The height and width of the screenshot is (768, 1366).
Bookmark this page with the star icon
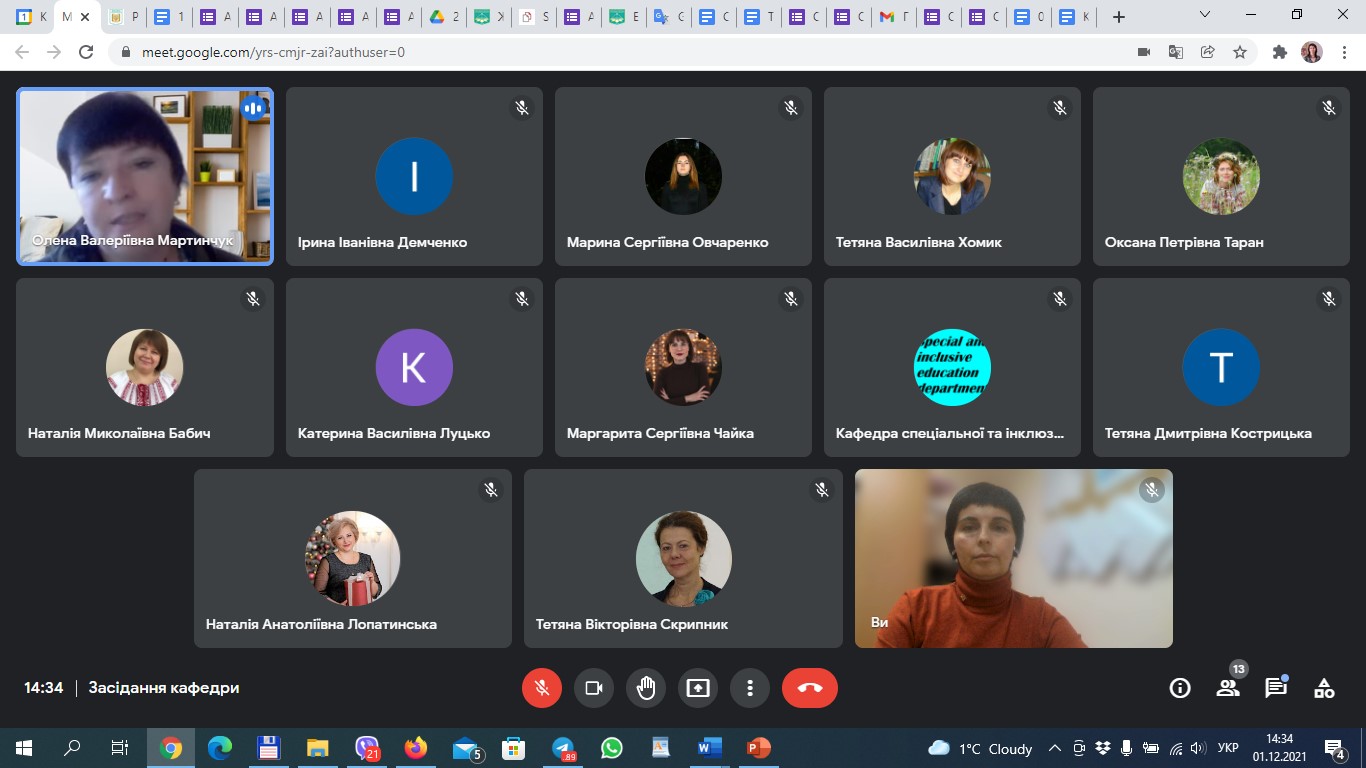(1240, 52)
